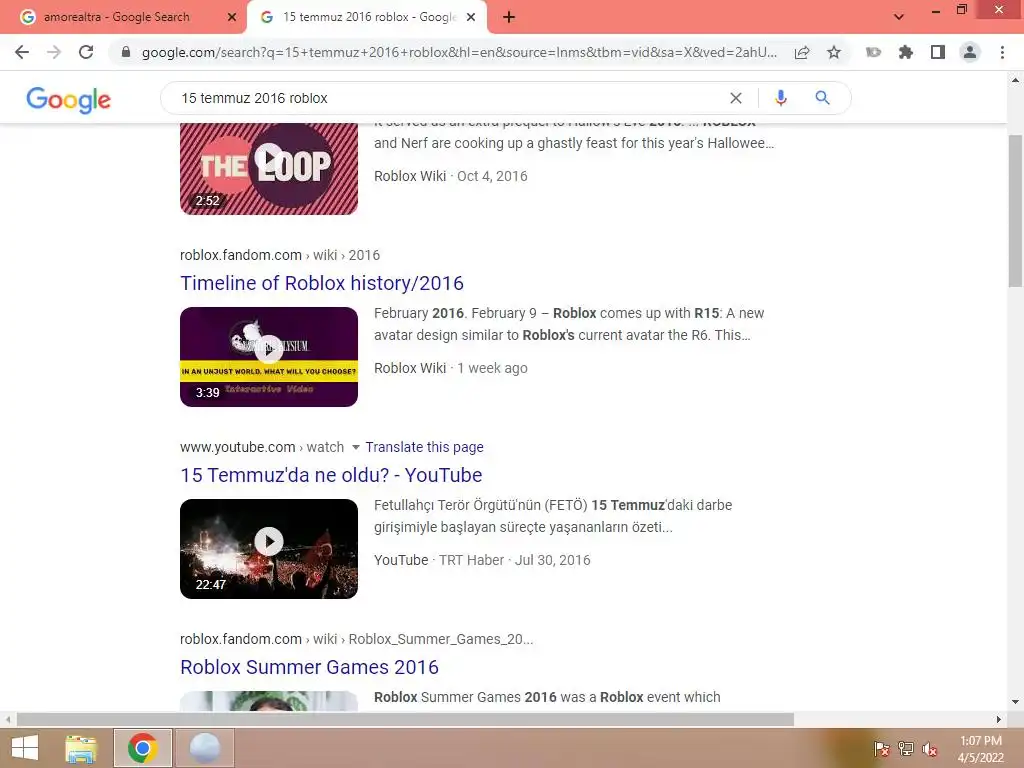Click the muted volume tray icon
1024x768 pixels.
(930, 748)
